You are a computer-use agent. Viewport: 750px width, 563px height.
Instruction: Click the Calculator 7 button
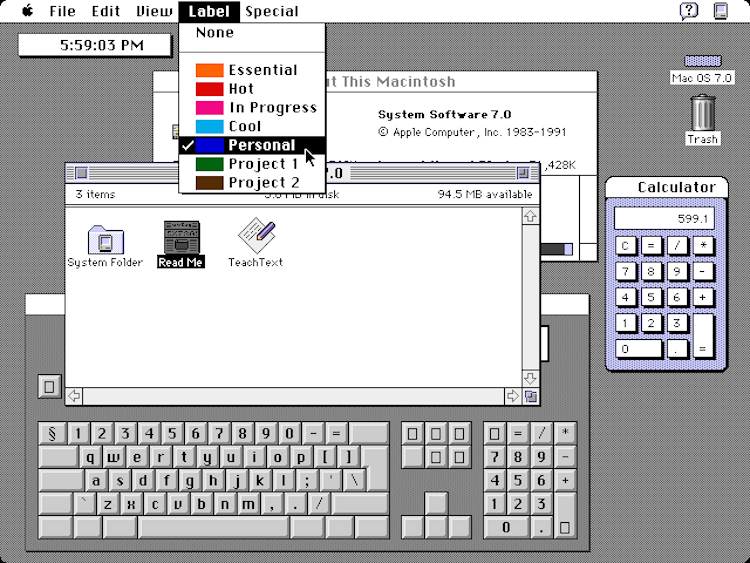pos(625,272)
